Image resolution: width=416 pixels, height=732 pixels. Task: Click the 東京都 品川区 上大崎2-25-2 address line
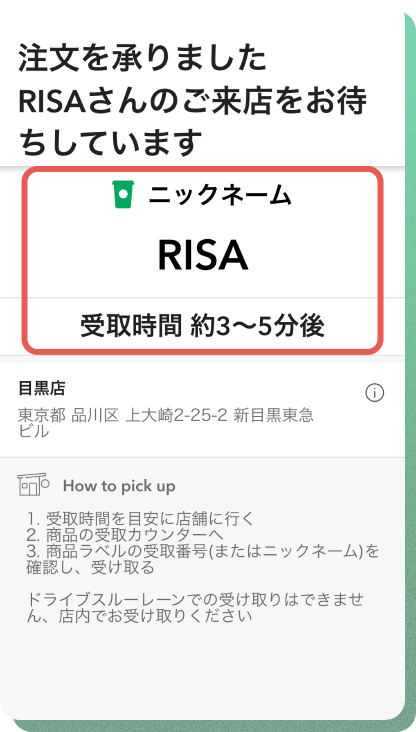(165, 415)
